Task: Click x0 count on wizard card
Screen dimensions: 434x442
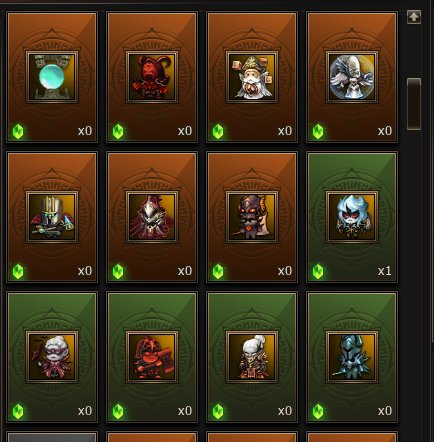Action: (285, 131)
